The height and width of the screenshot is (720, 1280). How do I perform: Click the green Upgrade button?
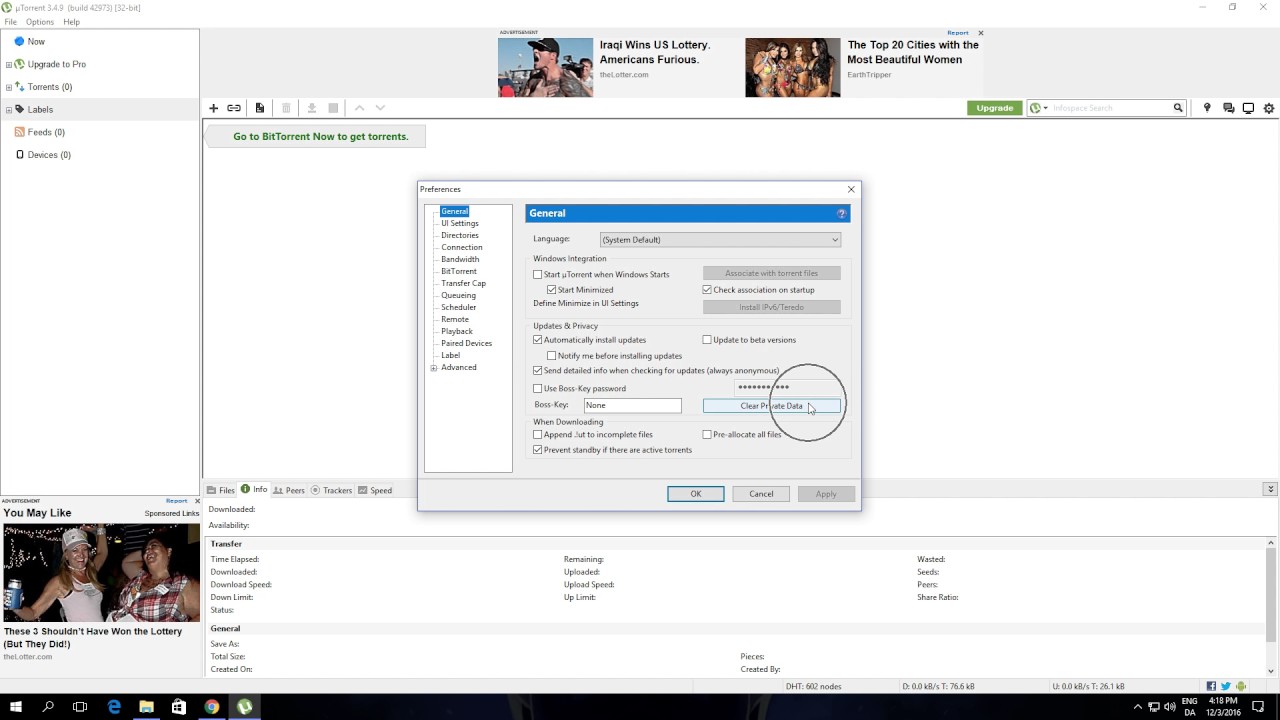[995, 108]
